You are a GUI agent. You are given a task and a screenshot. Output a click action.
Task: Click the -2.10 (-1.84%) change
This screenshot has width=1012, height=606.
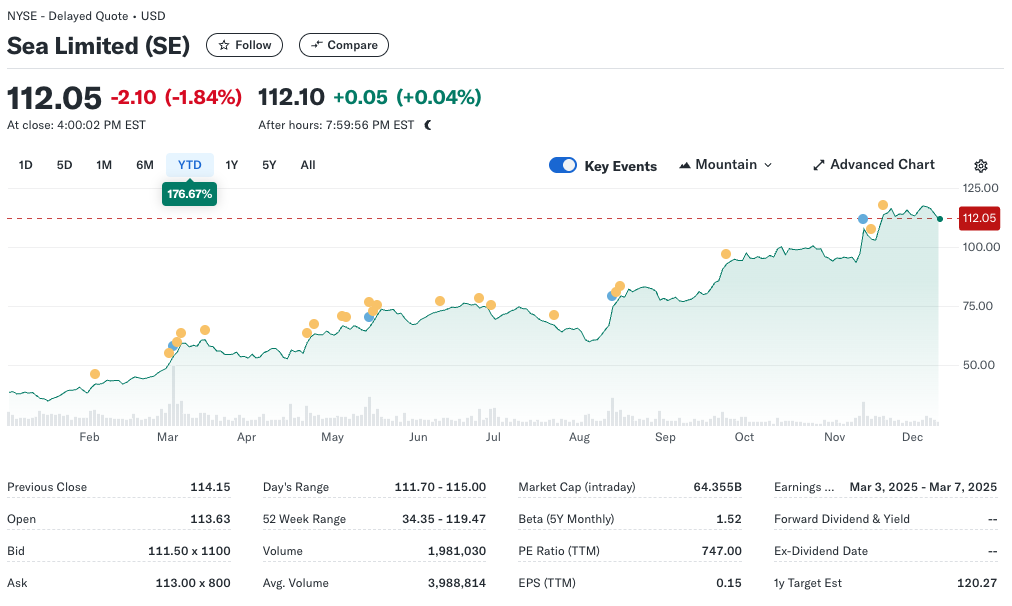tap(176, 97)
